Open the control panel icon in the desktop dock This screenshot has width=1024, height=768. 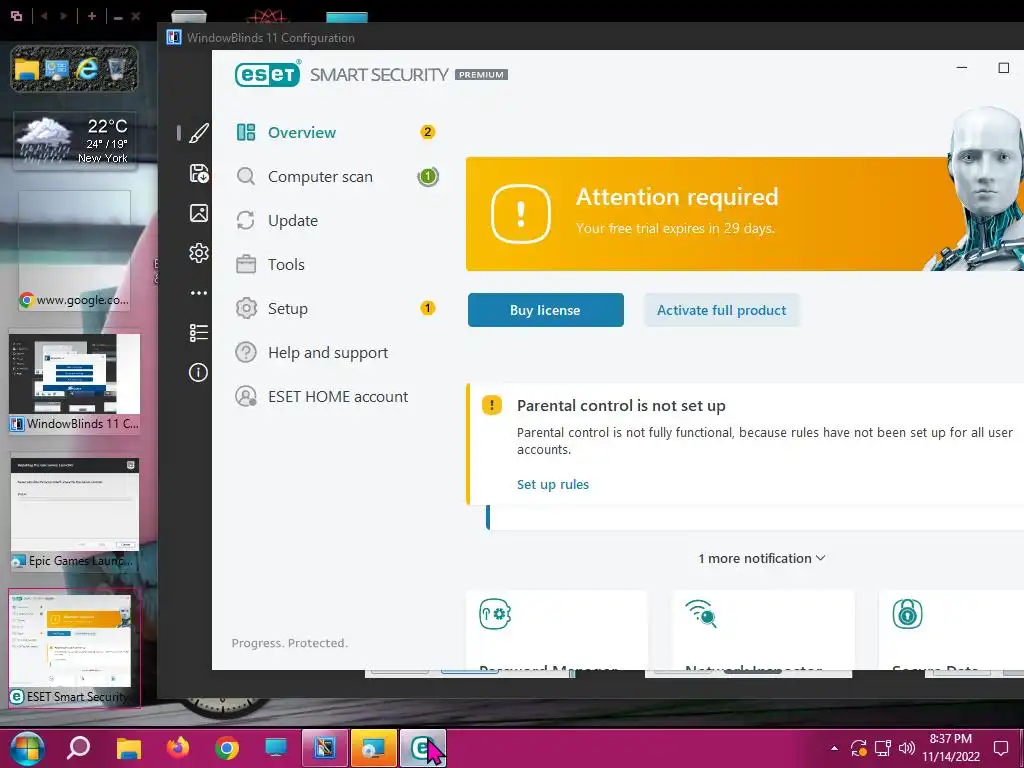(57, 69)
